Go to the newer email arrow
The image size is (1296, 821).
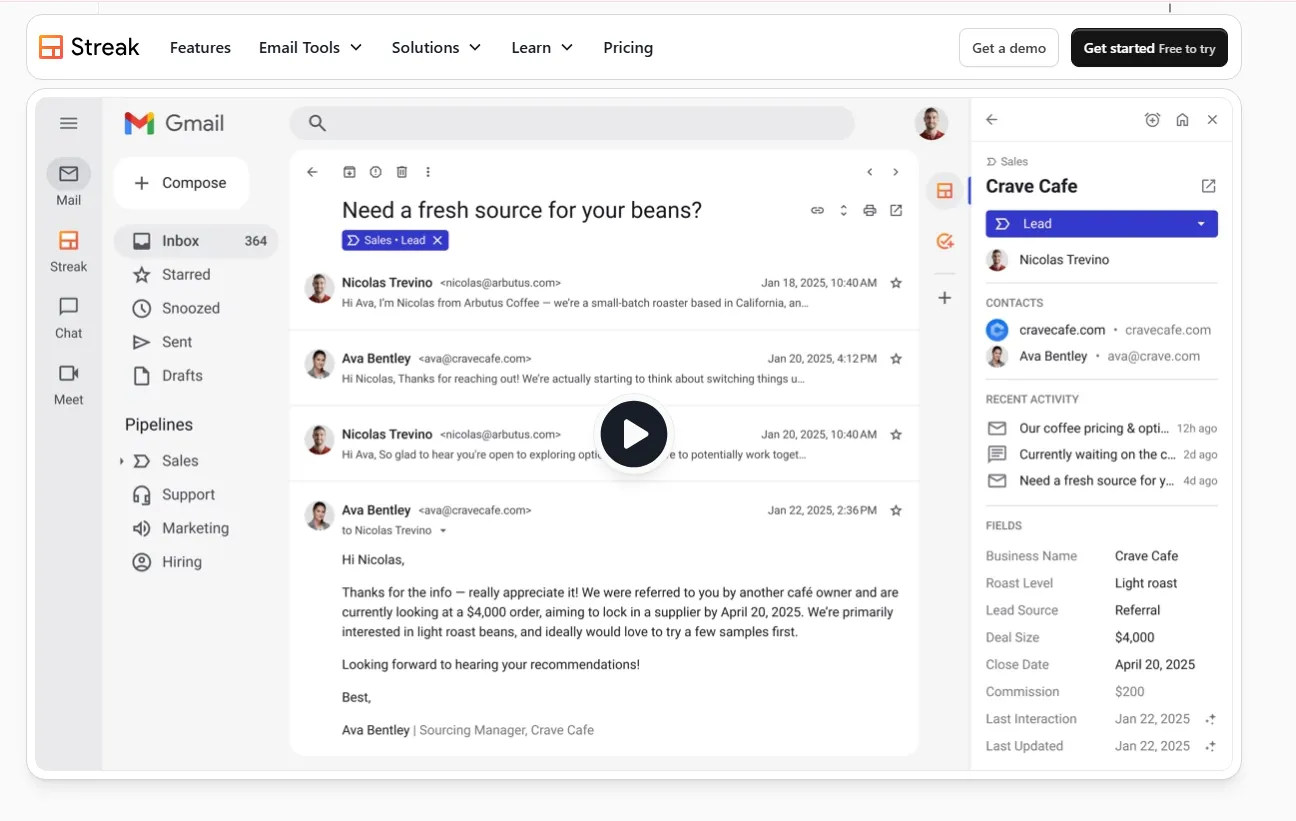(x=870, y=172)
